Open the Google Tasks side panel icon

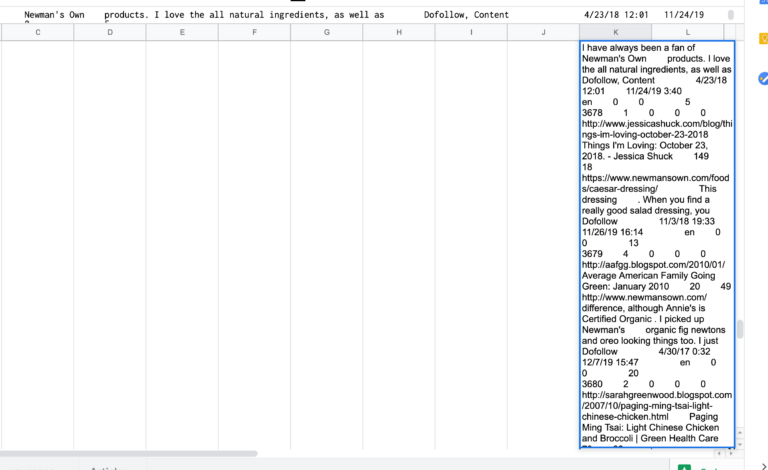(x=763, y=79)
